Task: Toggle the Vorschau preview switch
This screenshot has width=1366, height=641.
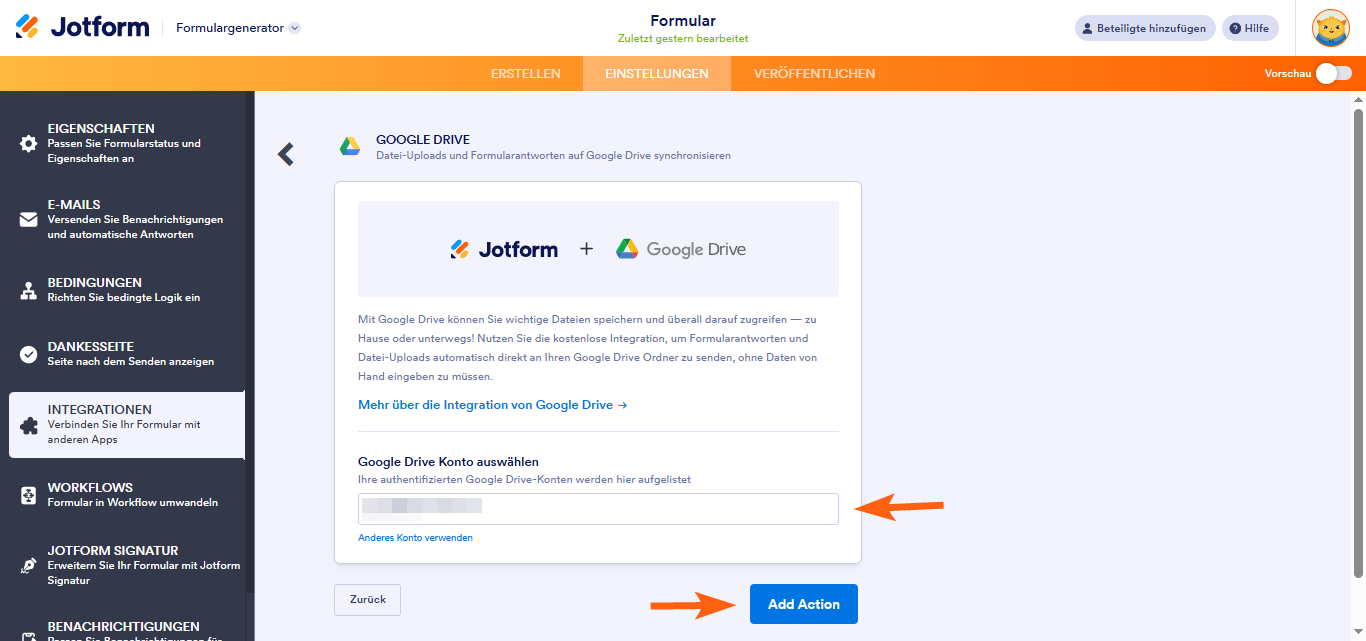Action: click(x=1334, y=73)
